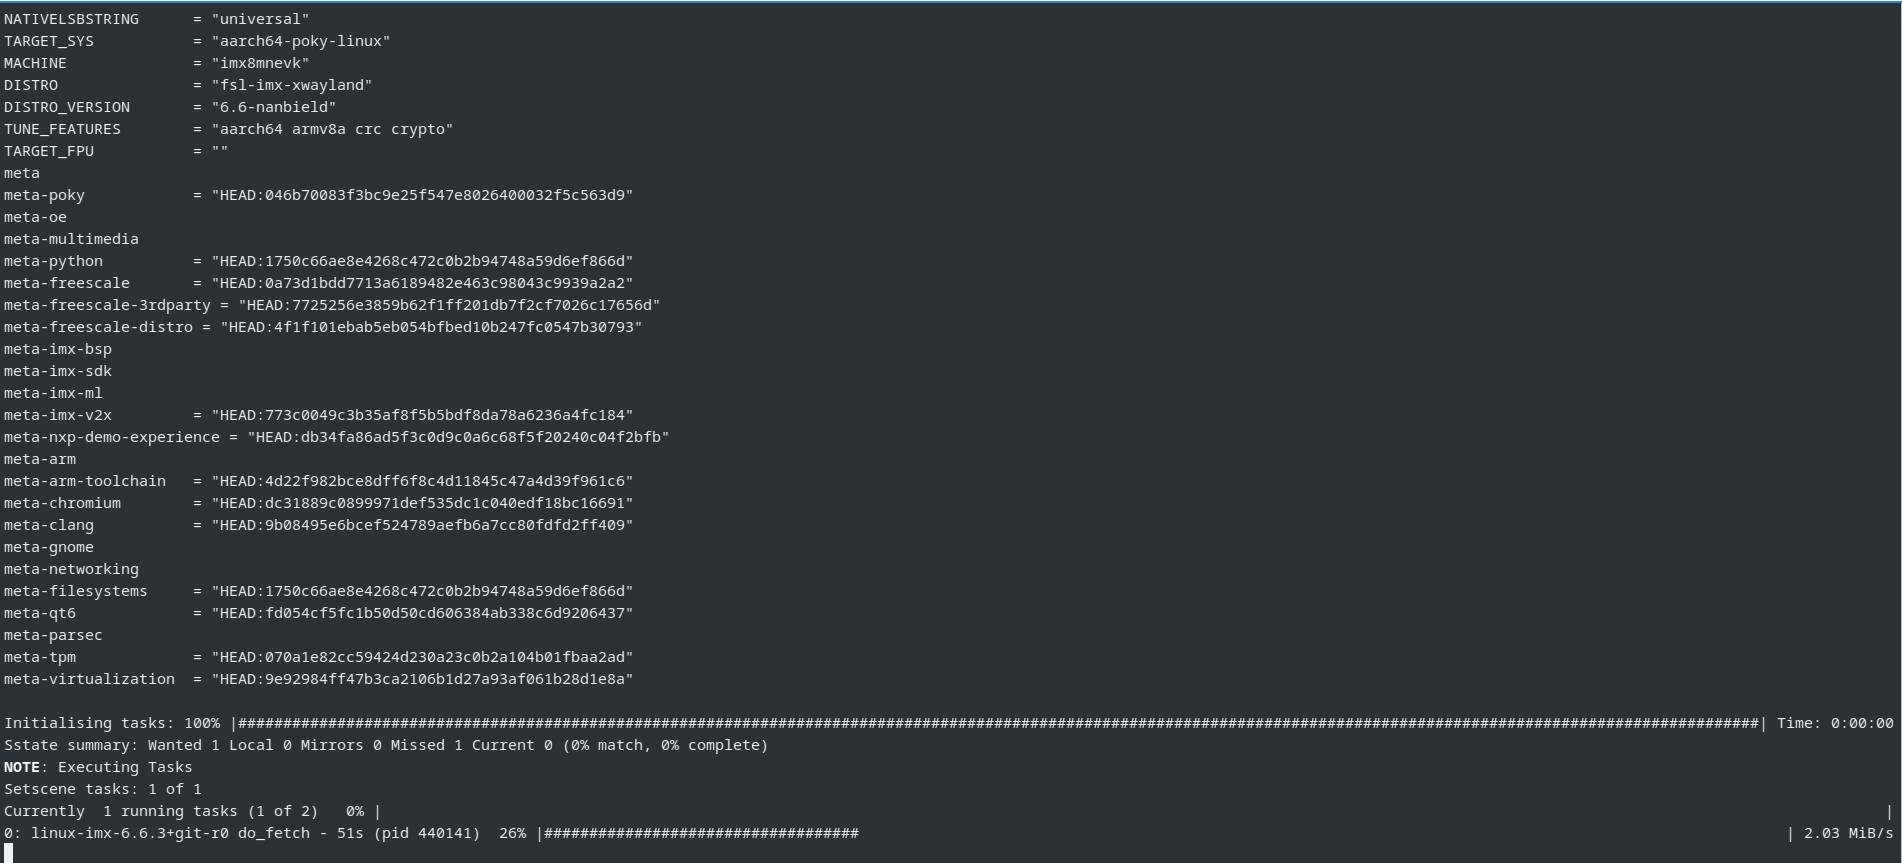Viewport: 1902px width, 863px height.
Task: Click the Time: 0:00:00 readout
Action: point(1835,723)
